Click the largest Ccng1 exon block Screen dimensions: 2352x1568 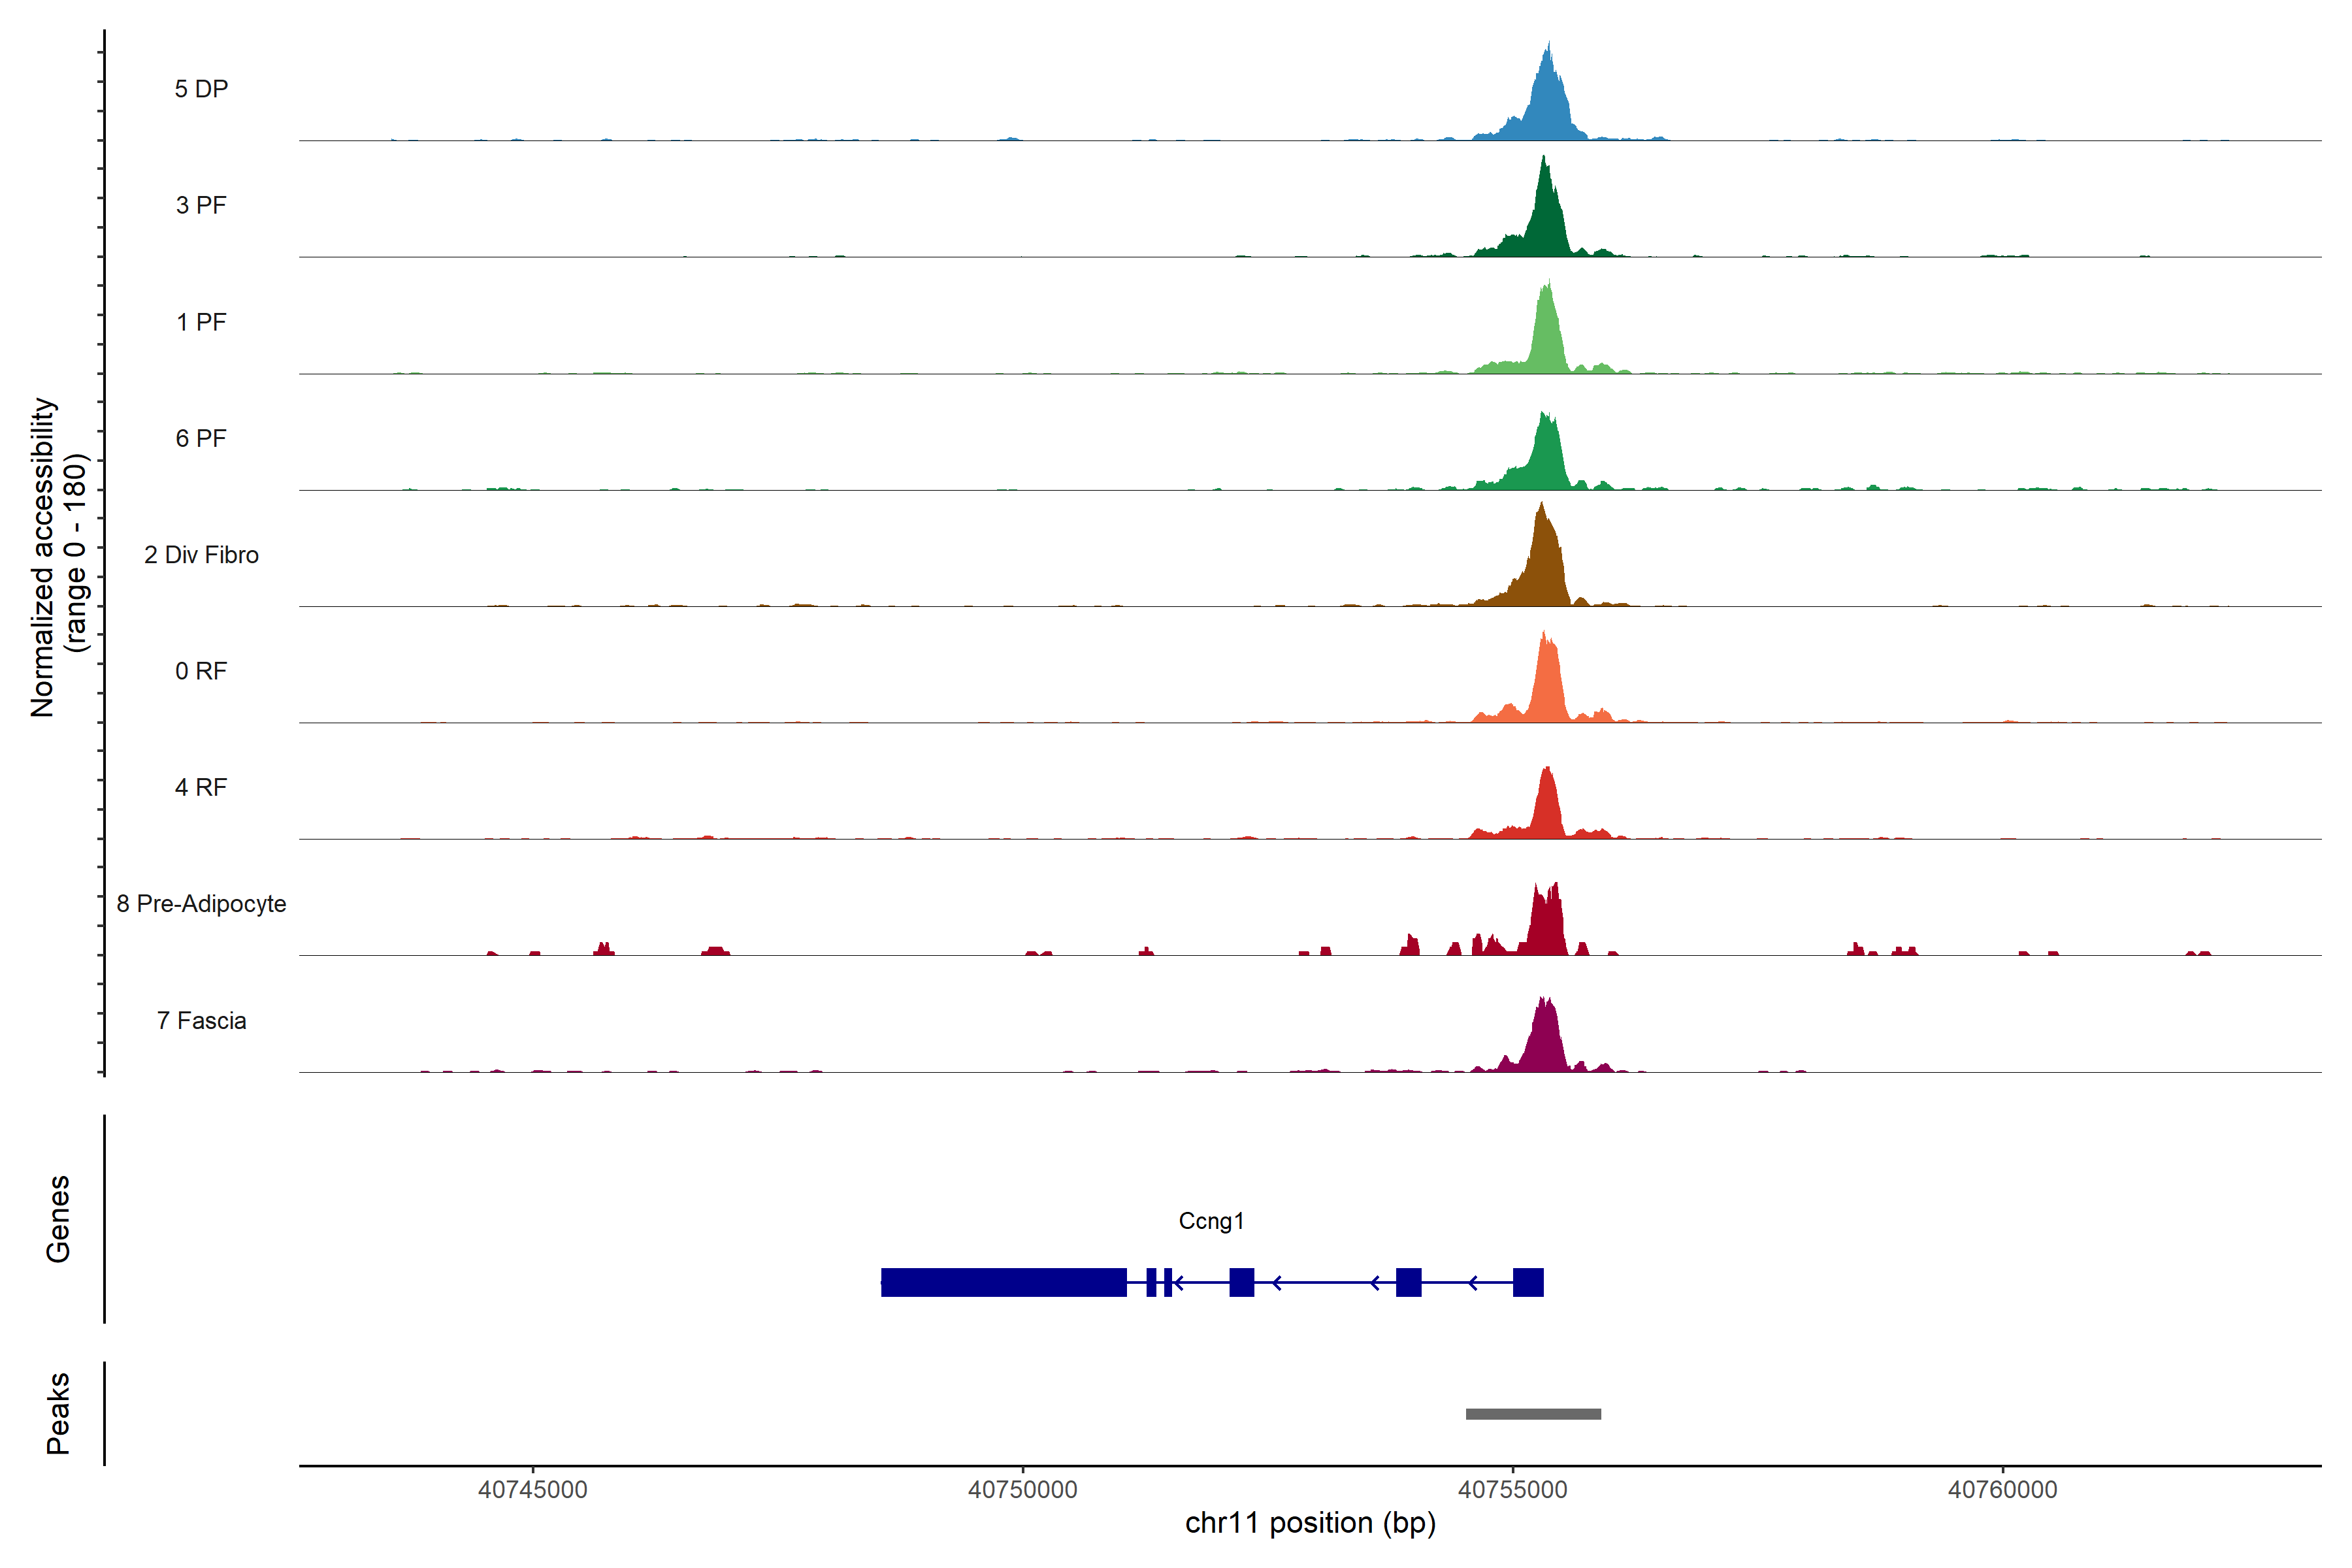click(x=1003, y=1282)
